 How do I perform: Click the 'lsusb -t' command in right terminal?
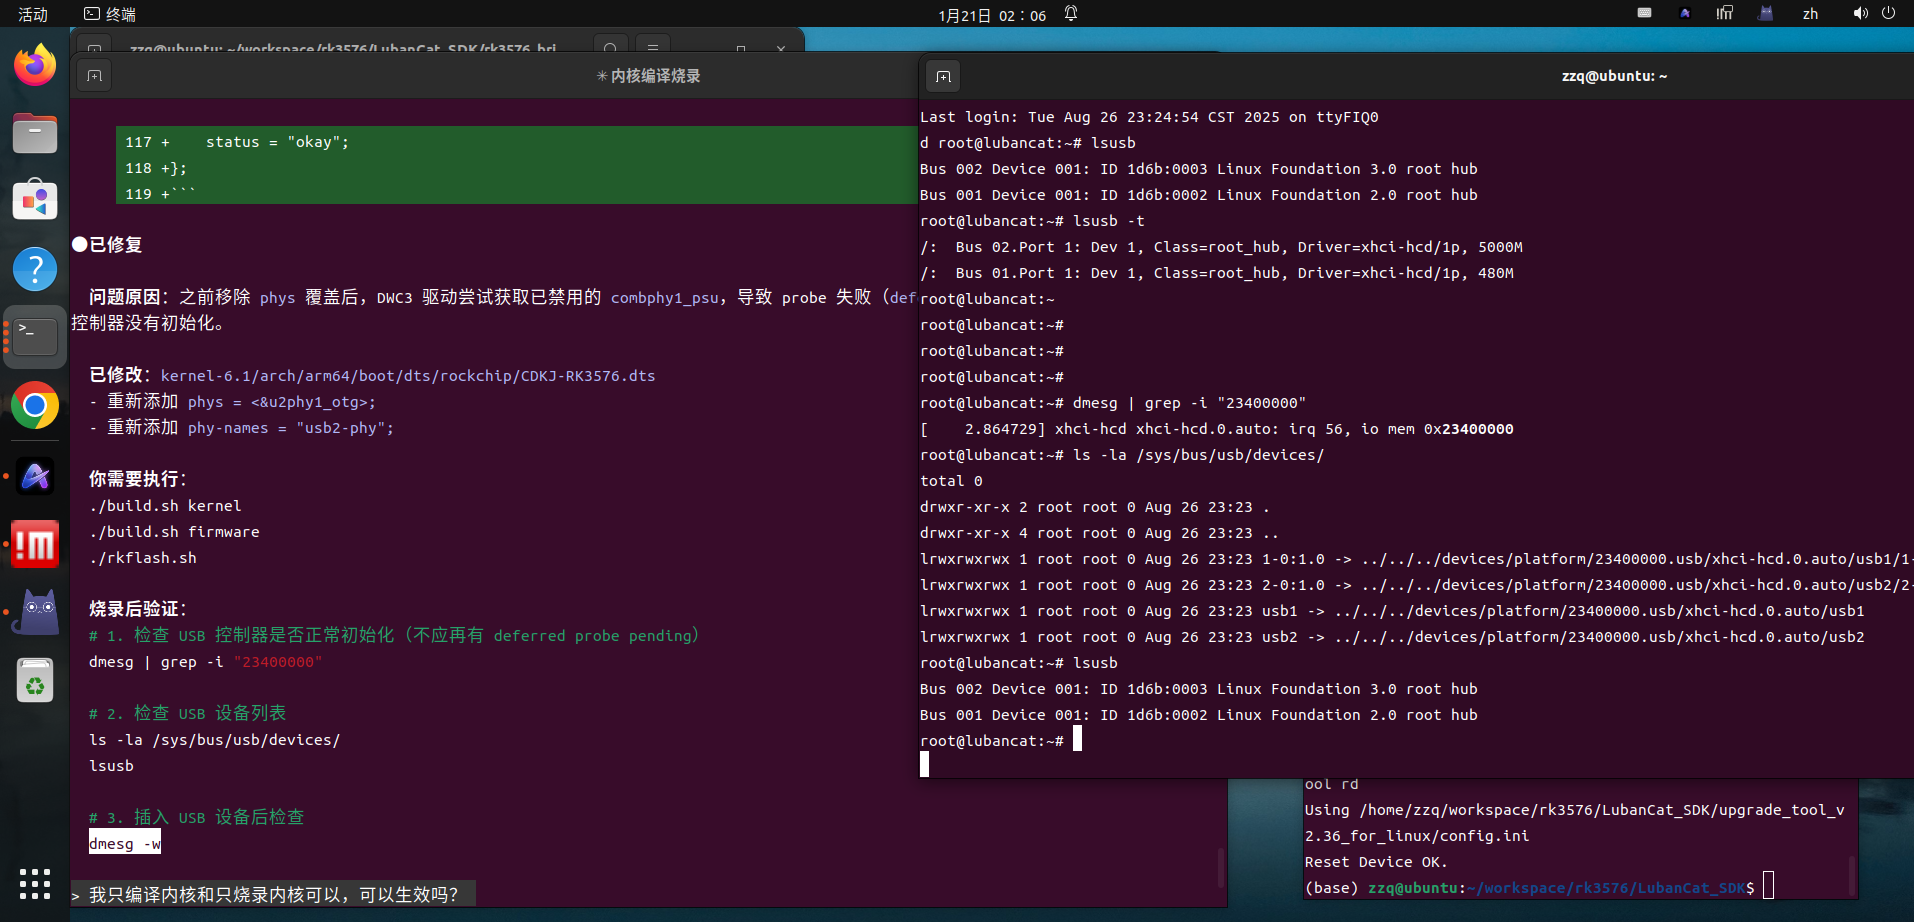(1109, 221)
